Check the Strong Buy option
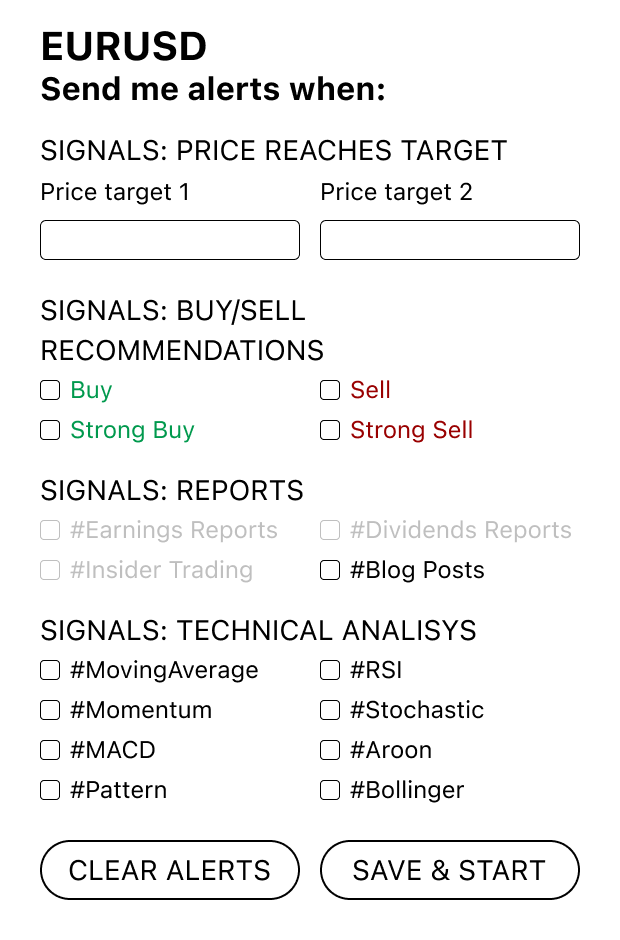Image resolution: width=620 pixels, height=940 pixels. (50, 430)
